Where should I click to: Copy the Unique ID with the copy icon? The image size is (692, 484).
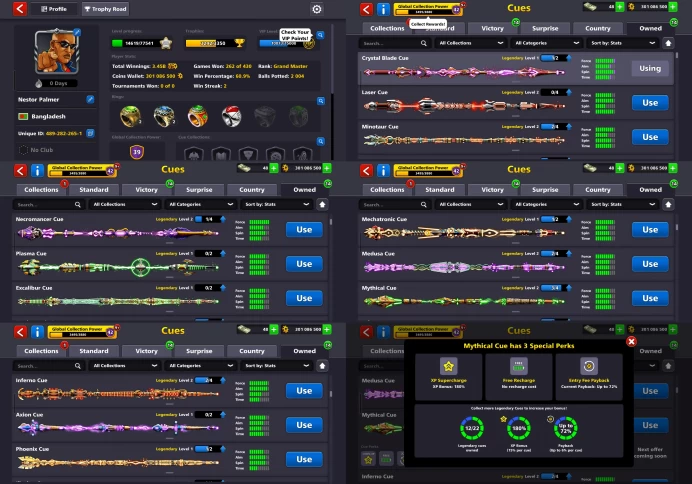tap(90, 133)
